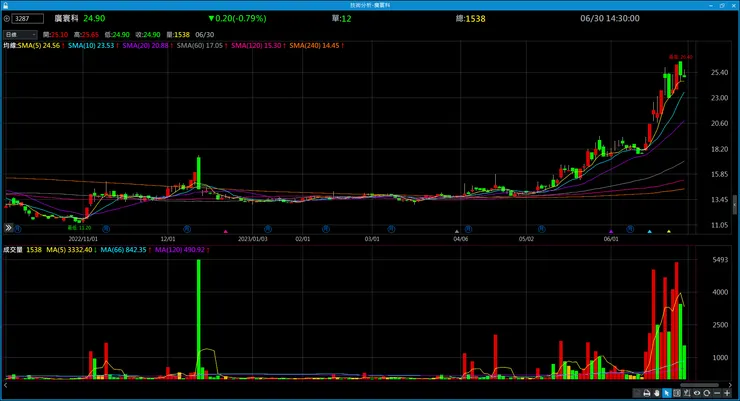
Task: Click the volume MA(5) 3332.40 label
Action: 69,250
